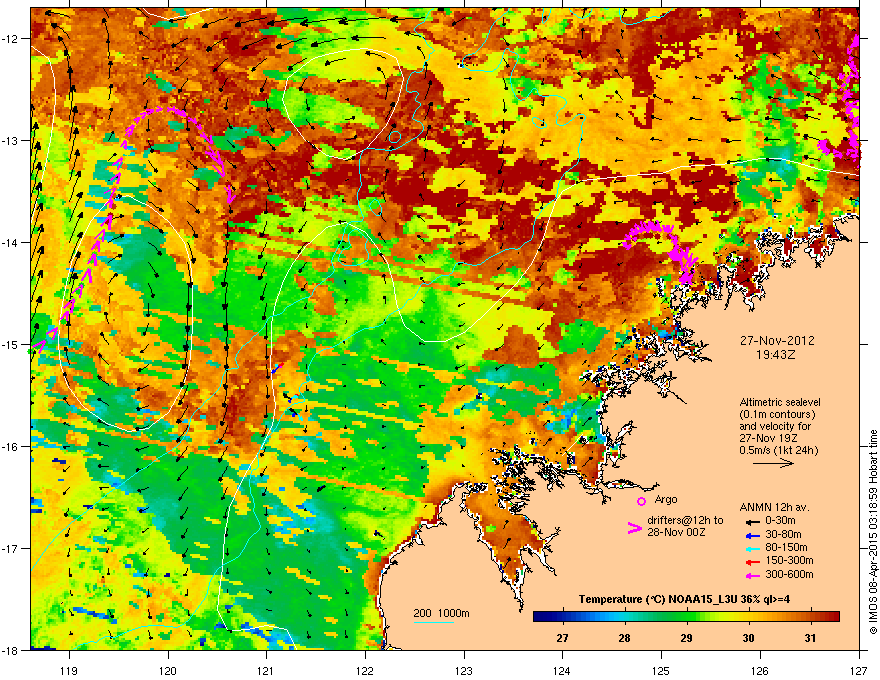Click the magenta 300-600m arrow legend symbol
Viewport: 880px width, 680px height.
(751, 575)
